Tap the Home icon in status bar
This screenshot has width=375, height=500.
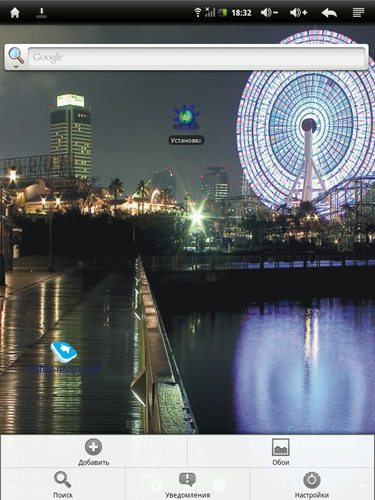15,13
